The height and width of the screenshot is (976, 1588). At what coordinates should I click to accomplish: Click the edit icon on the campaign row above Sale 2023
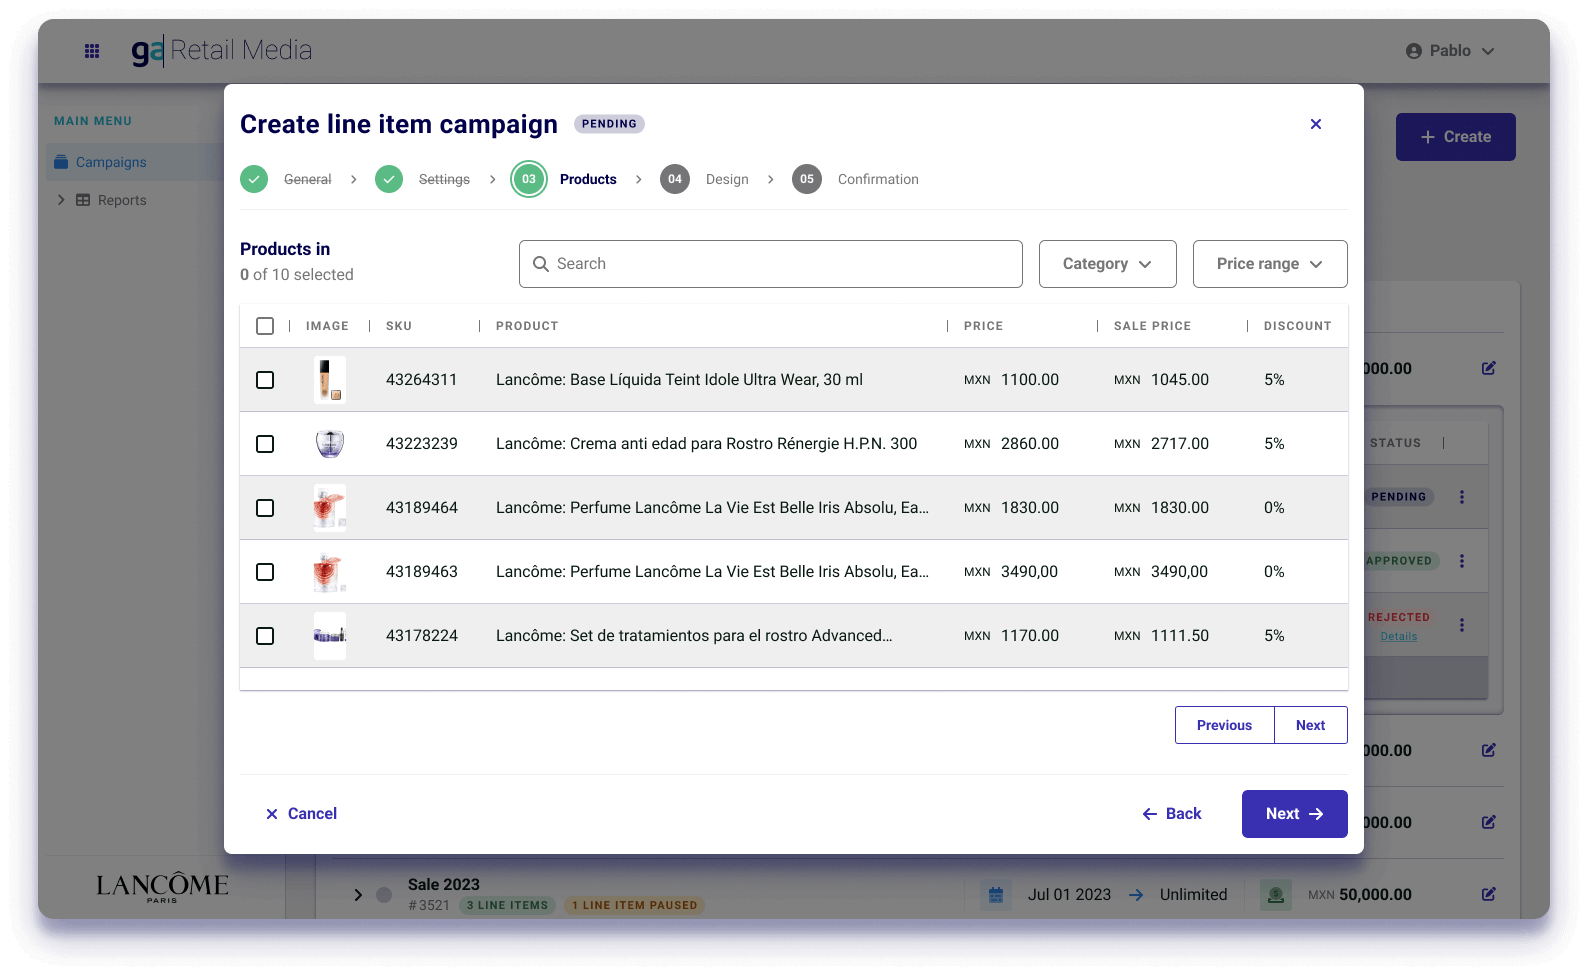(x=1489, y=822)
